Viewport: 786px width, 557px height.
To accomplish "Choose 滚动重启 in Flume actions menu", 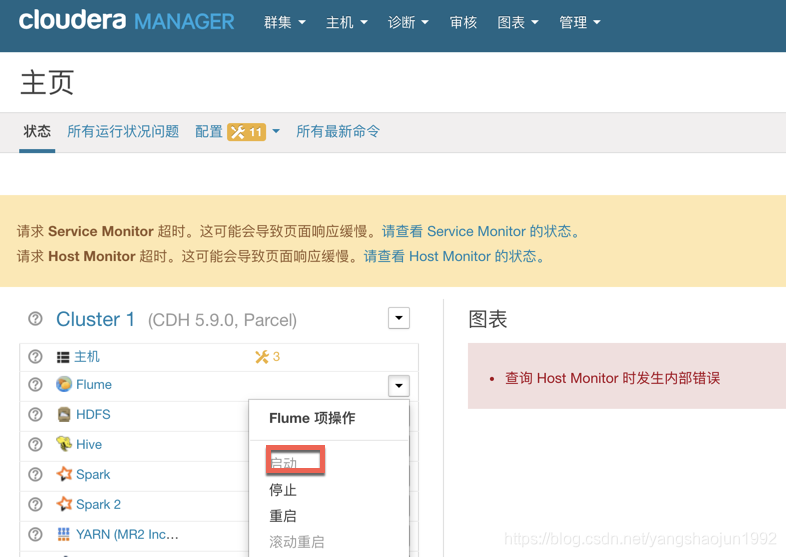I will [x=297, y=542].
